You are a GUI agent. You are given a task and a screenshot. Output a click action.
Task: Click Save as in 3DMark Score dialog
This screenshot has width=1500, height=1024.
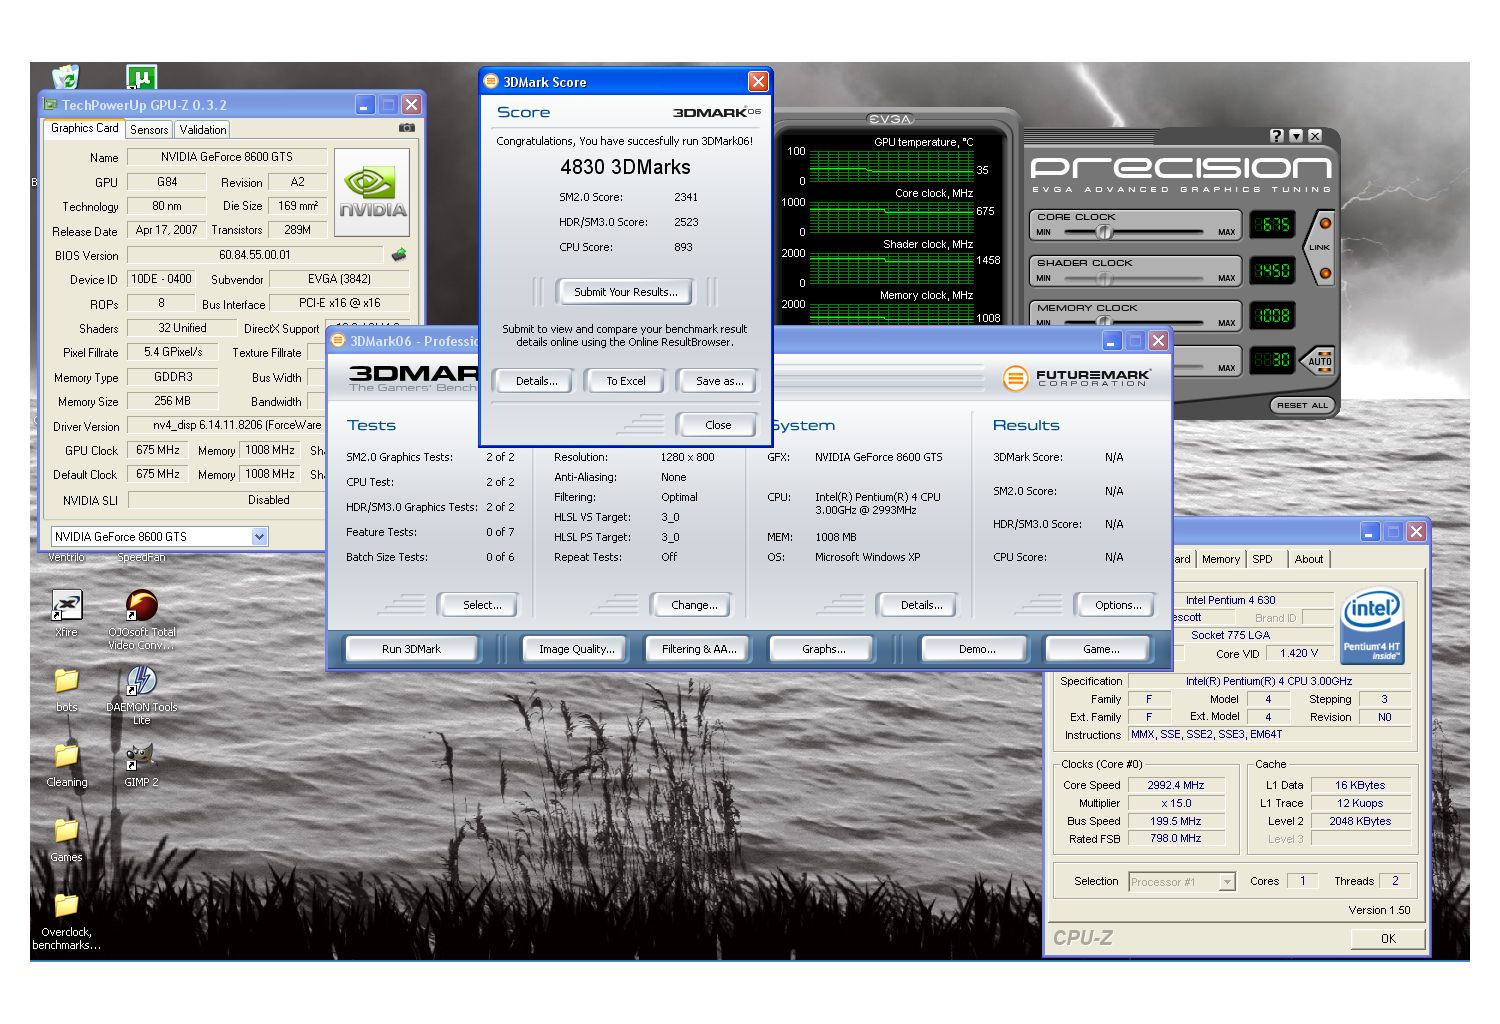(x=720, y=381)
